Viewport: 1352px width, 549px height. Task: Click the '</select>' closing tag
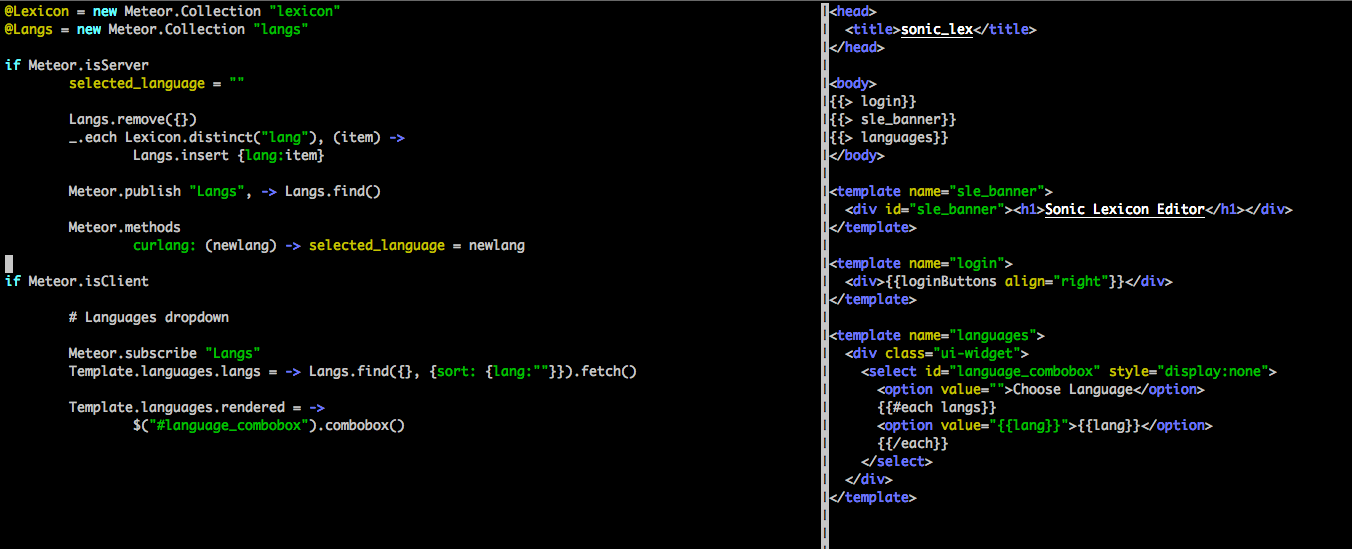[x=897, y=461]
